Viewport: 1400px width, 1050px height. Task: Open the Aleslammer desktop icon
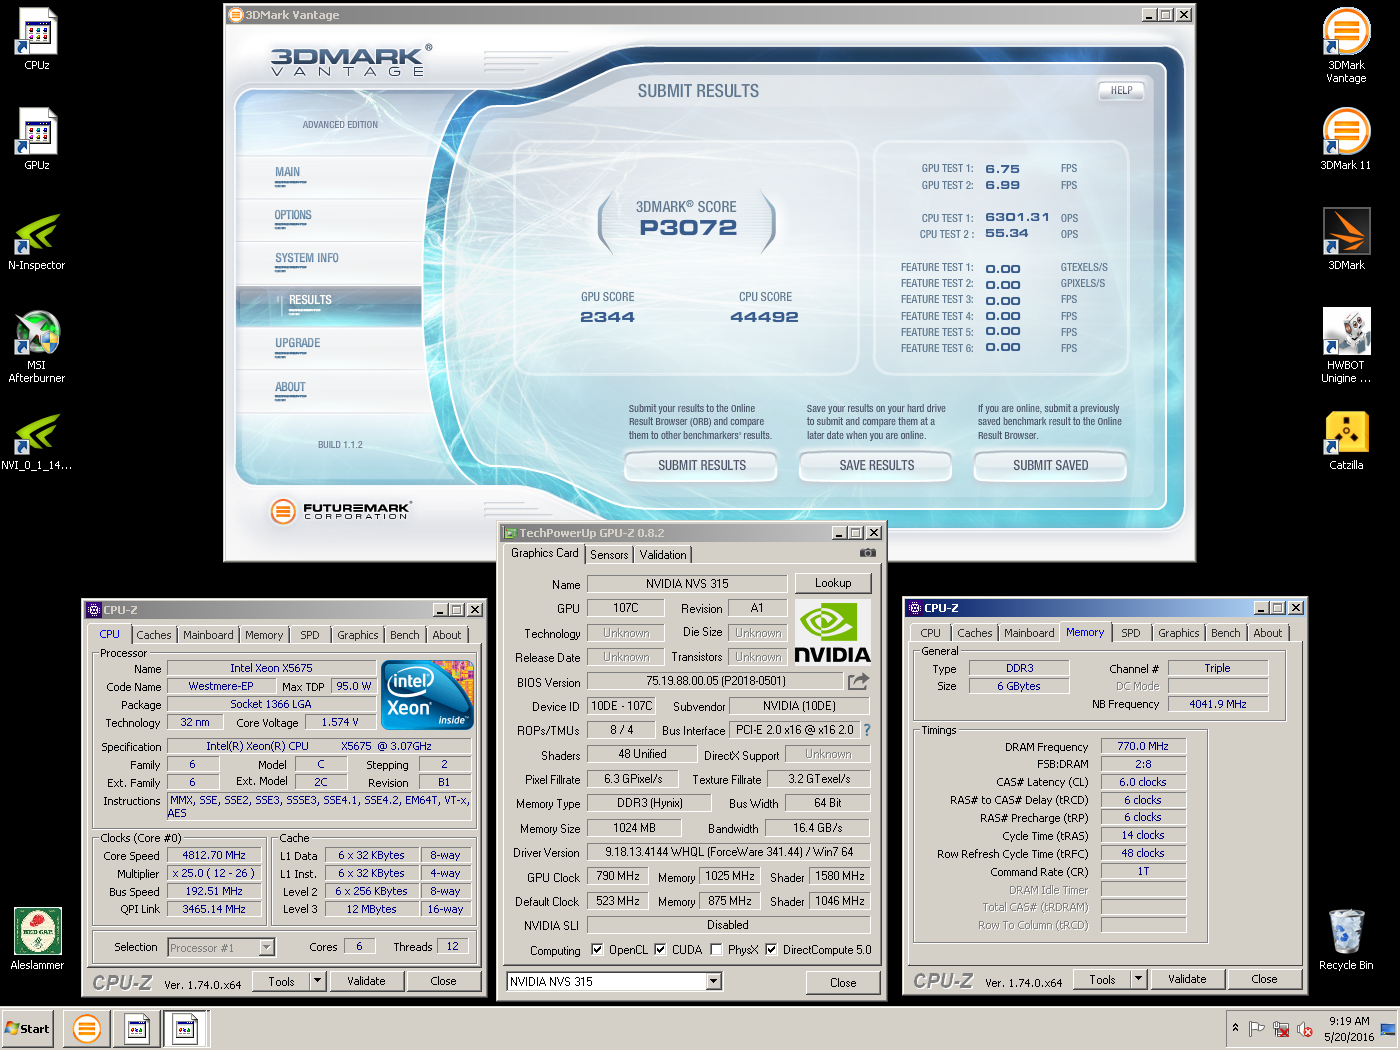37,938
